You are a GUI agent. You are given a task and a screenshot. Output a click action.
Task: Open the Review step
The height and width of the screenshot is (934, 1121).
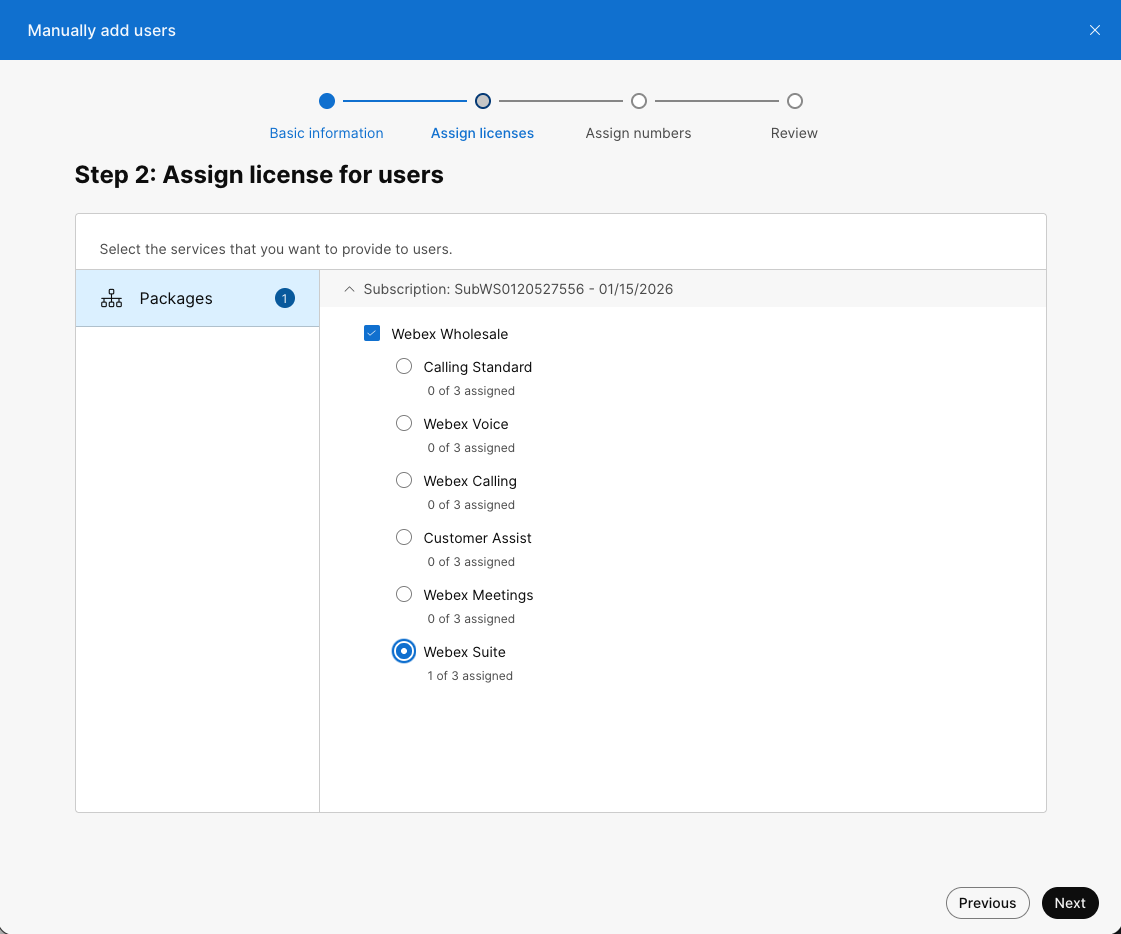pyautogui.click(x=794, y=132)
